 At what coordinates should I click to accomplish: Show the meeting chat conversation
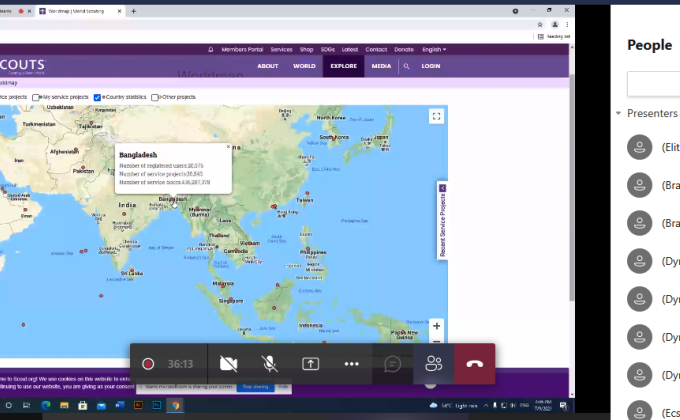click(393, 364)
